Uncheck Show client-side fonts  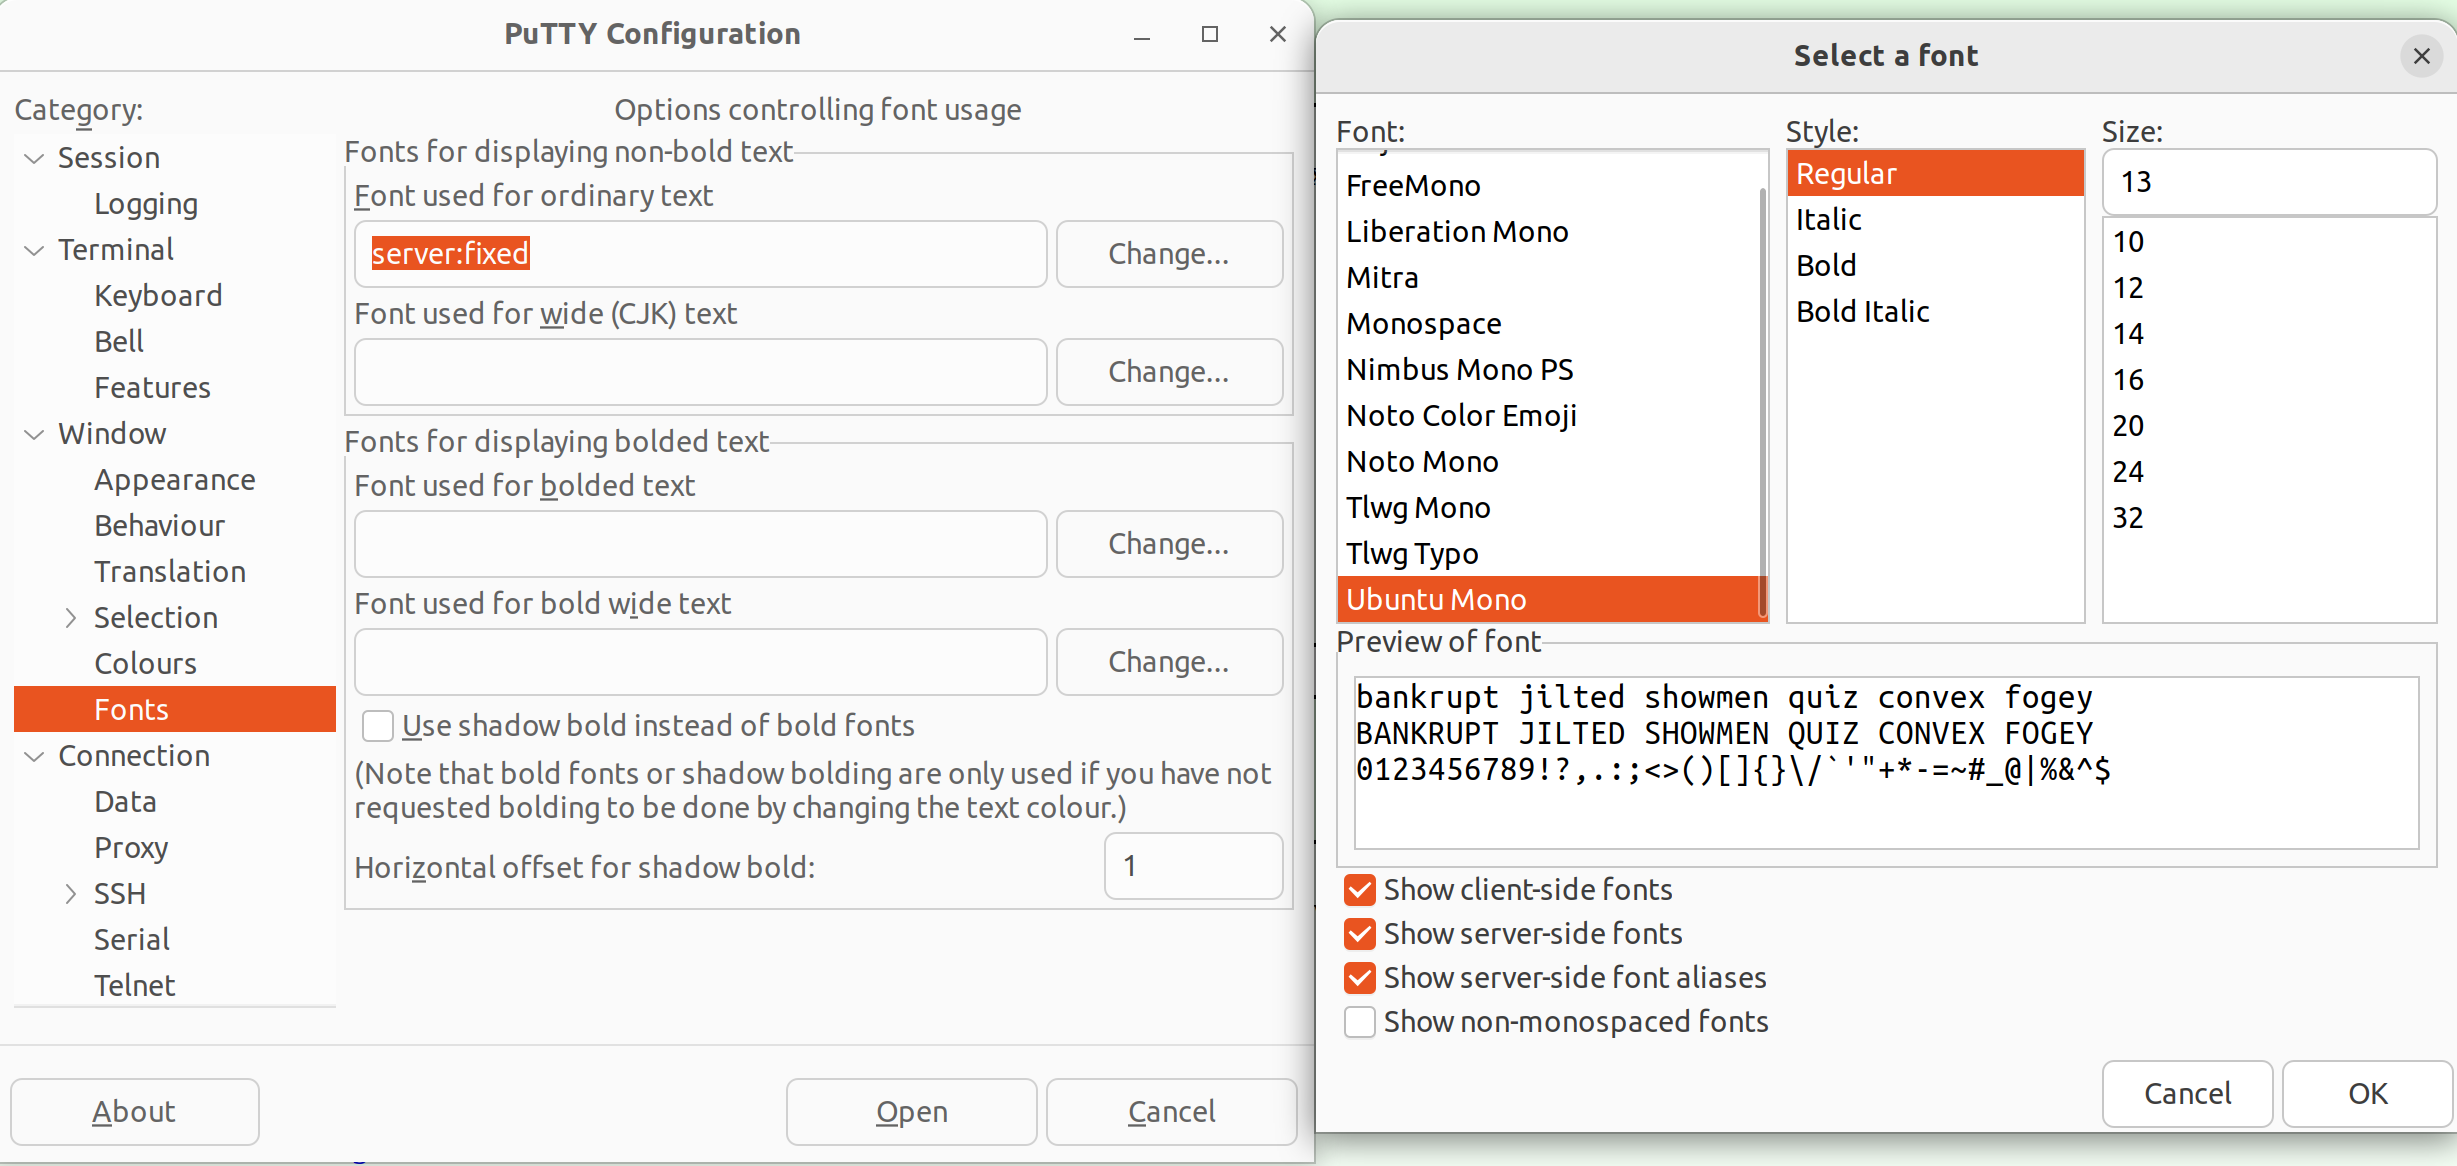pos(1360,890)
